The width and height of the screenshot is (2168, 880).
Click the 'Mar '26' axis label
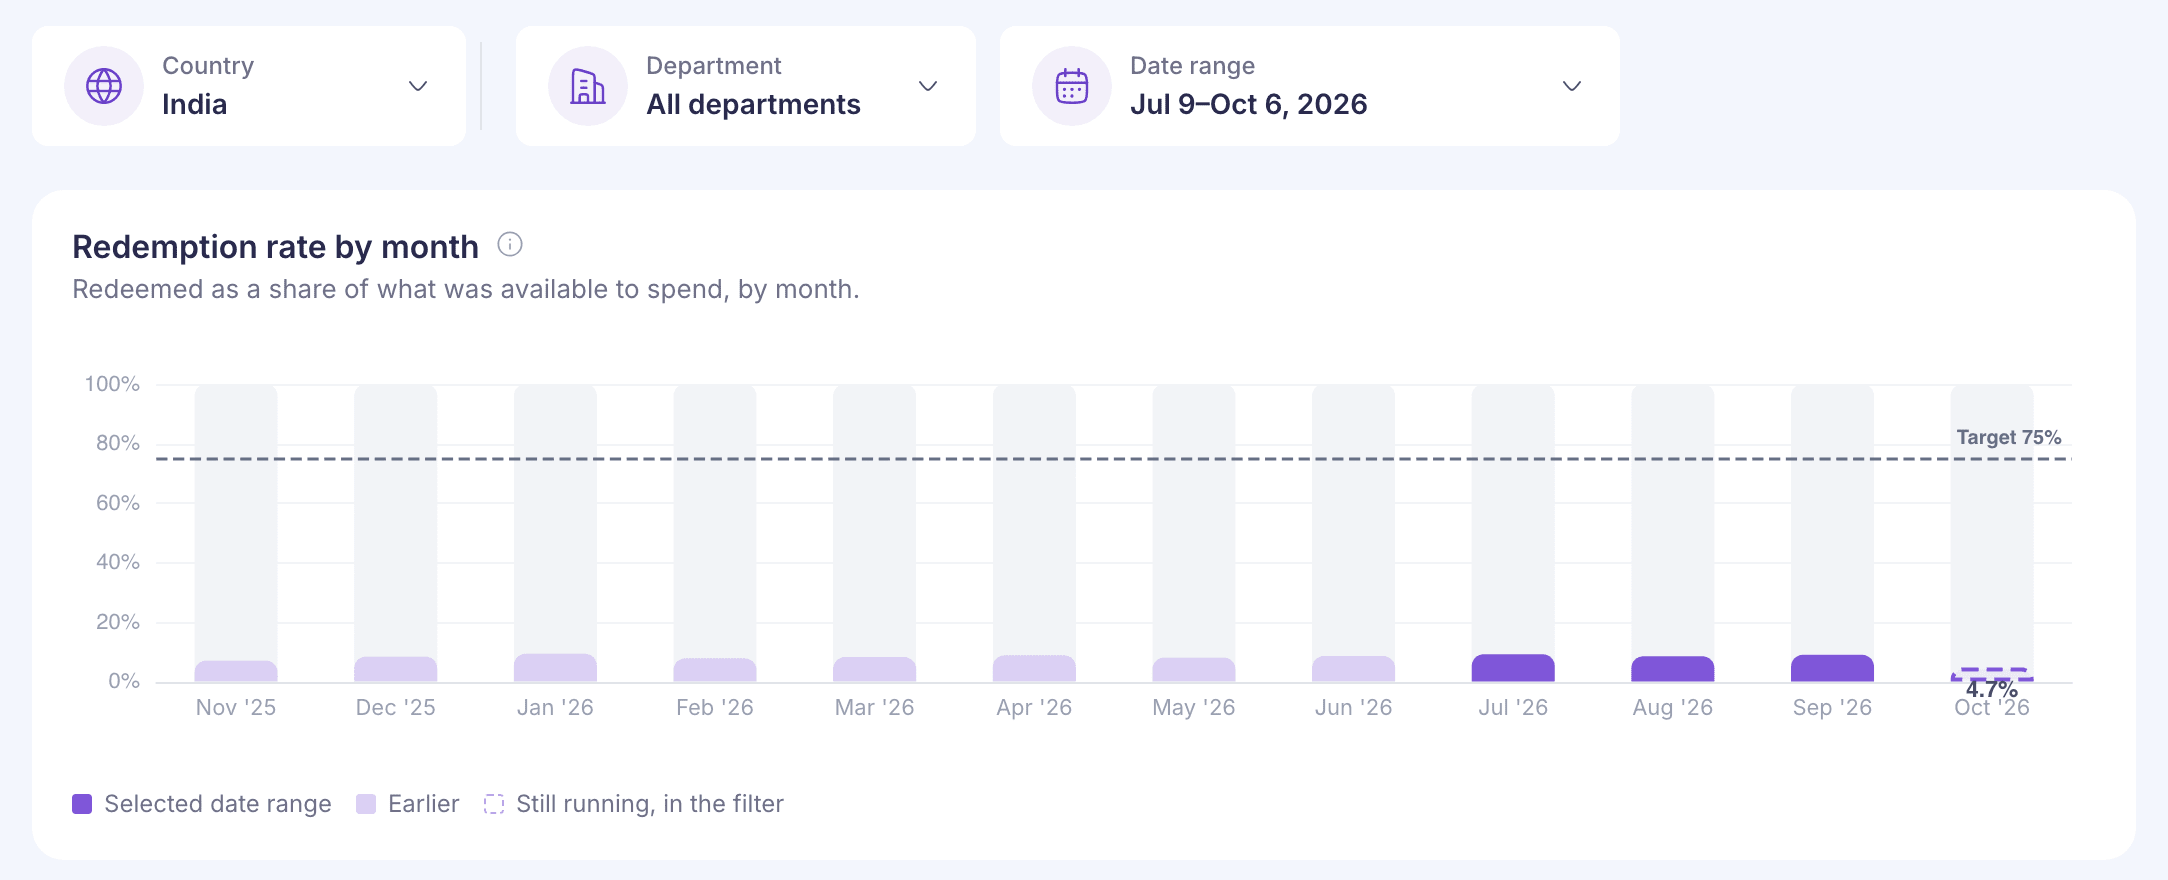point(875,707)
